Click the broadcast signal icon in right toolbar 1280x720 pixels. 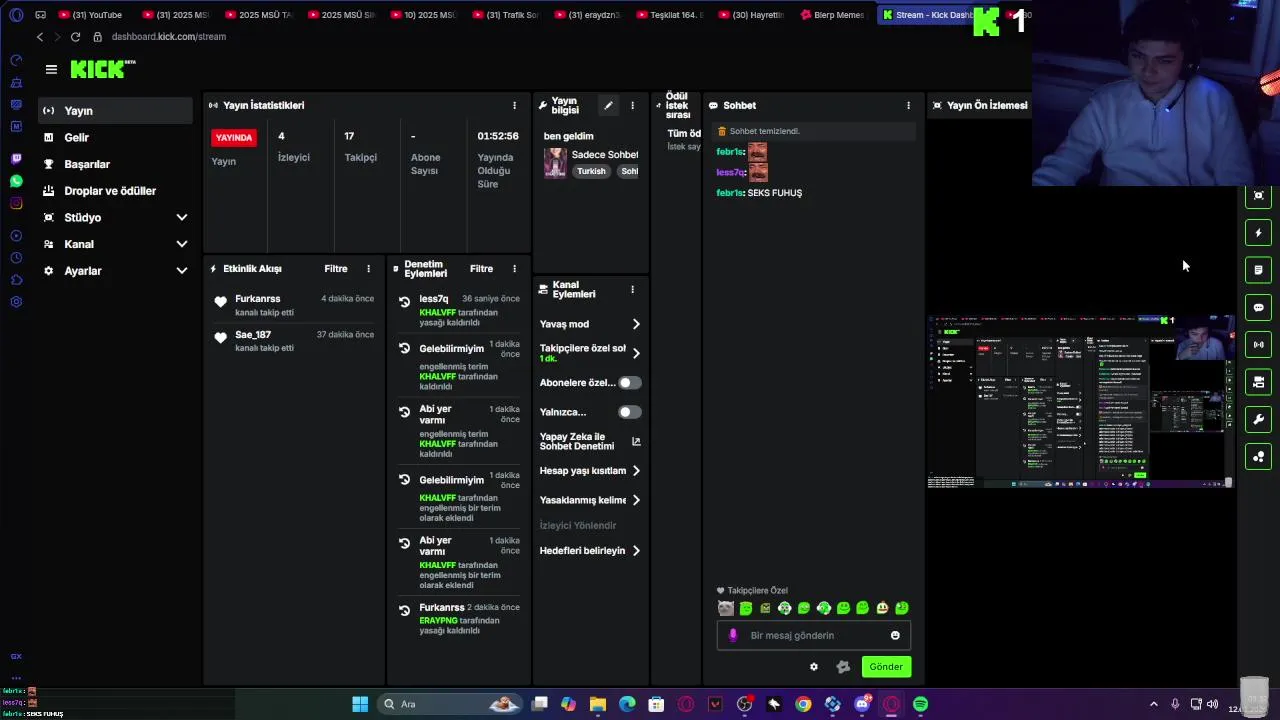pos(1258,345)
